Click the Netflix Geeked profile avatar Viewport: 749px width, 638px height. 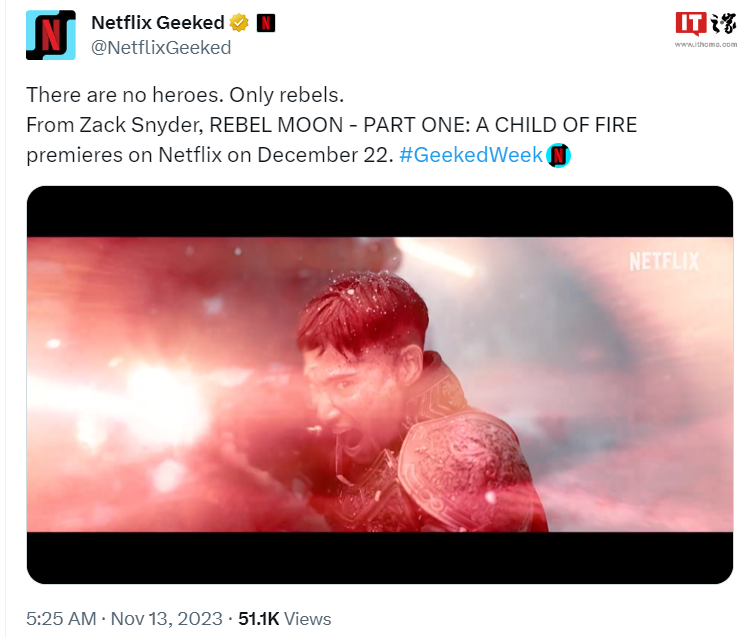click(x=50, y=34)
